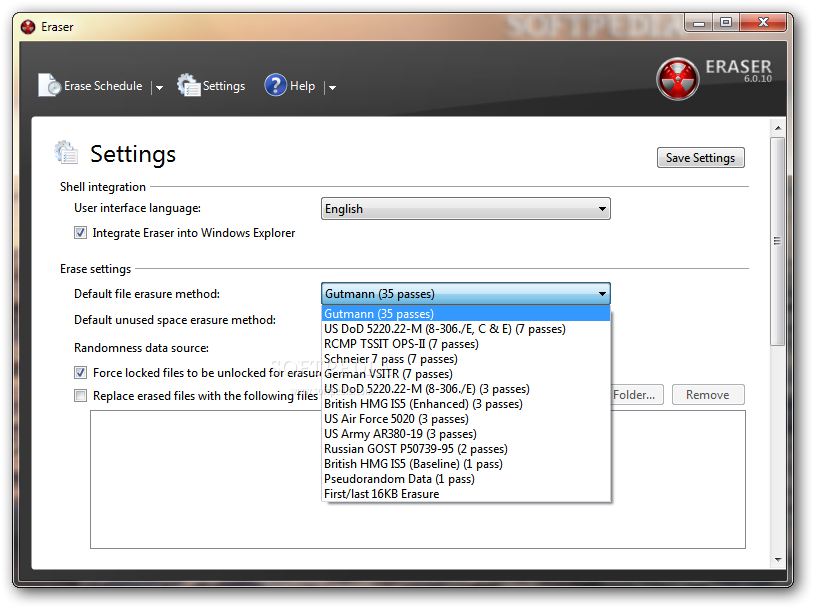The height and width of the screenshot is (608, 814).
Task: Click the Default unused space erasure method label
Action: pos(175,320)
